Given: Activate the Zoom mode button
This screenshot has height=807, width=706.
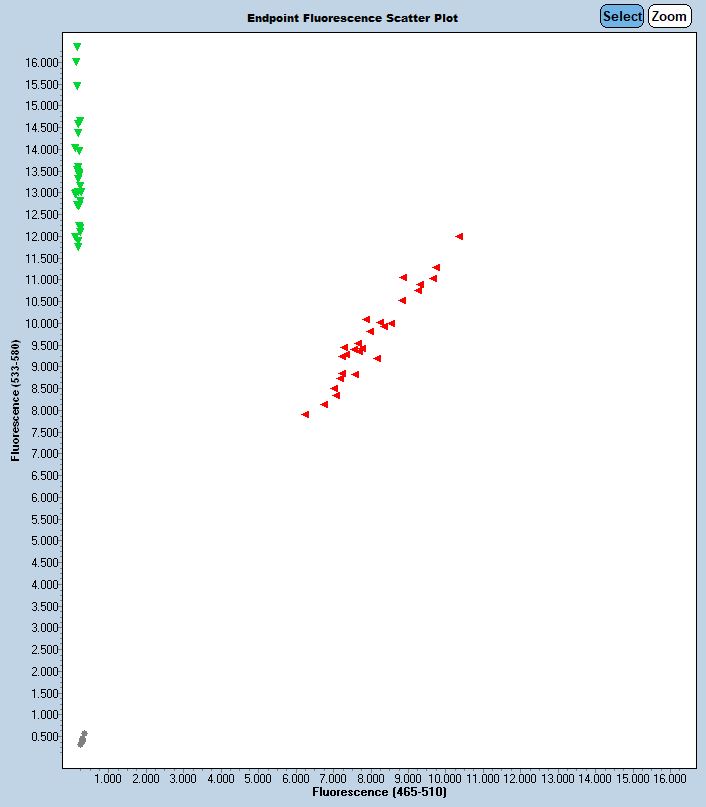Looking at the screenshot, I should point(669,16).
